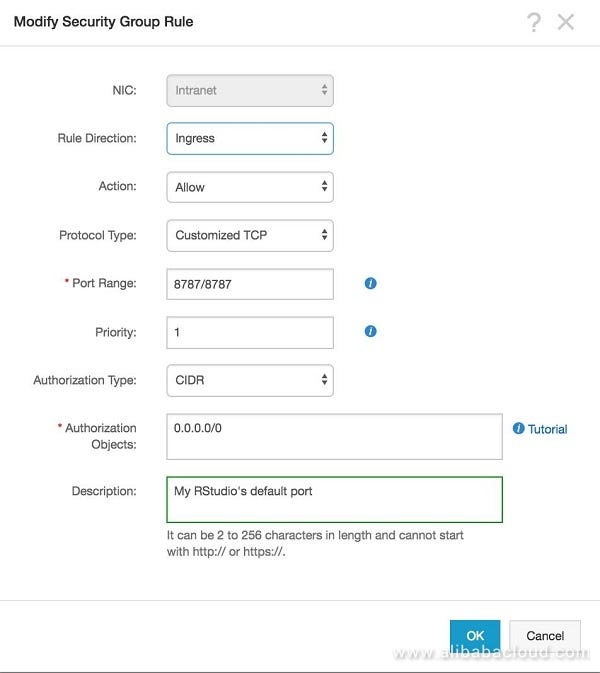The height and width of the screenshot is (673, 600).
Task: Click the Authorization Objects label text
Action: pyautogui.click(x=100, y=436)
